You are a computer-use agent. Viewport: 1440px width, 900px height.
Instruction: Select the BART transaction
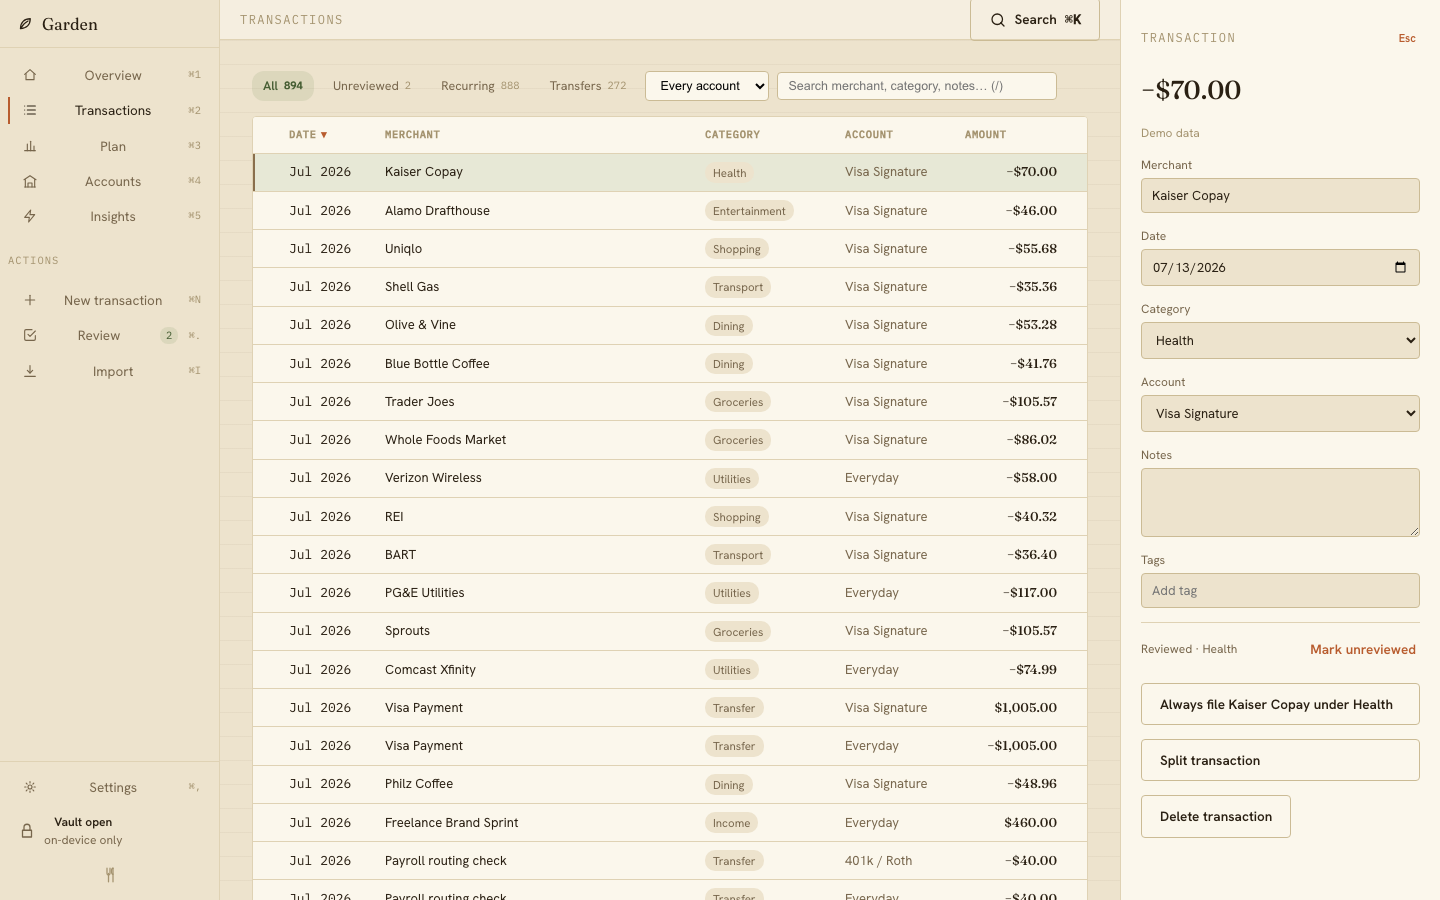coord(670,555)
